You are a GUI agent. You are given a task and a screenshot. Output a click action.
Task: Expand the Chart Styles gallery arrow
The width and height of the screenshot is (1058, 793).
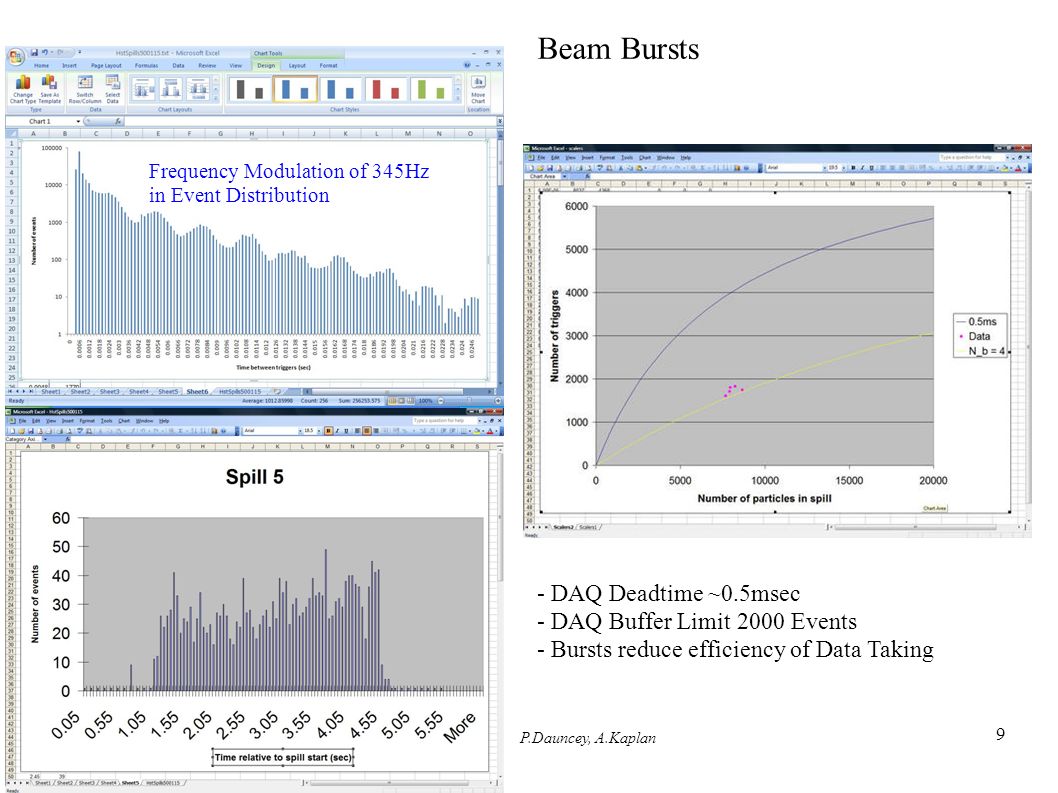[457, 99]
